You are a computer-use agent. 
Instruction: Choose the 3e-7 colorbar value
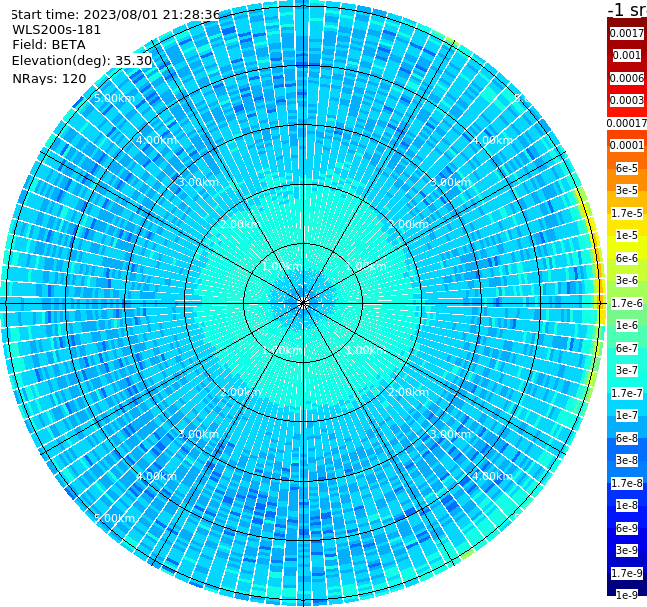pyautogui.click(x=627, y=370)
